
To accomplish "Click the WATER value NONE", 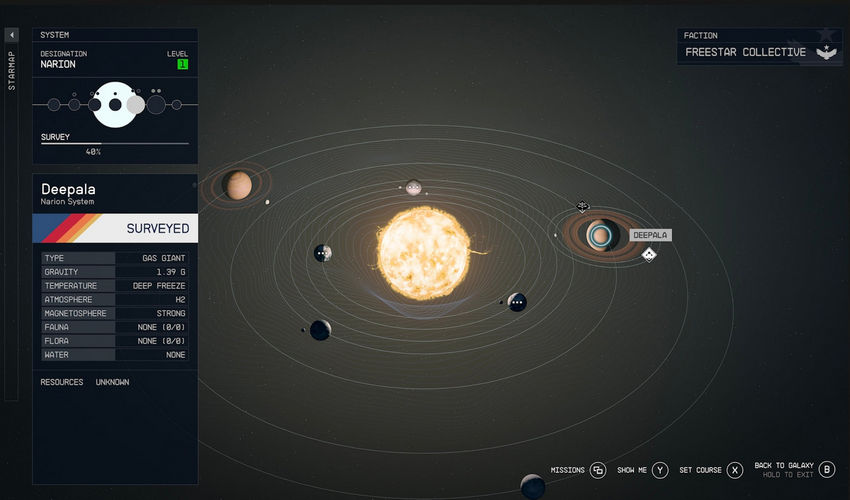I will pos(176,355).
